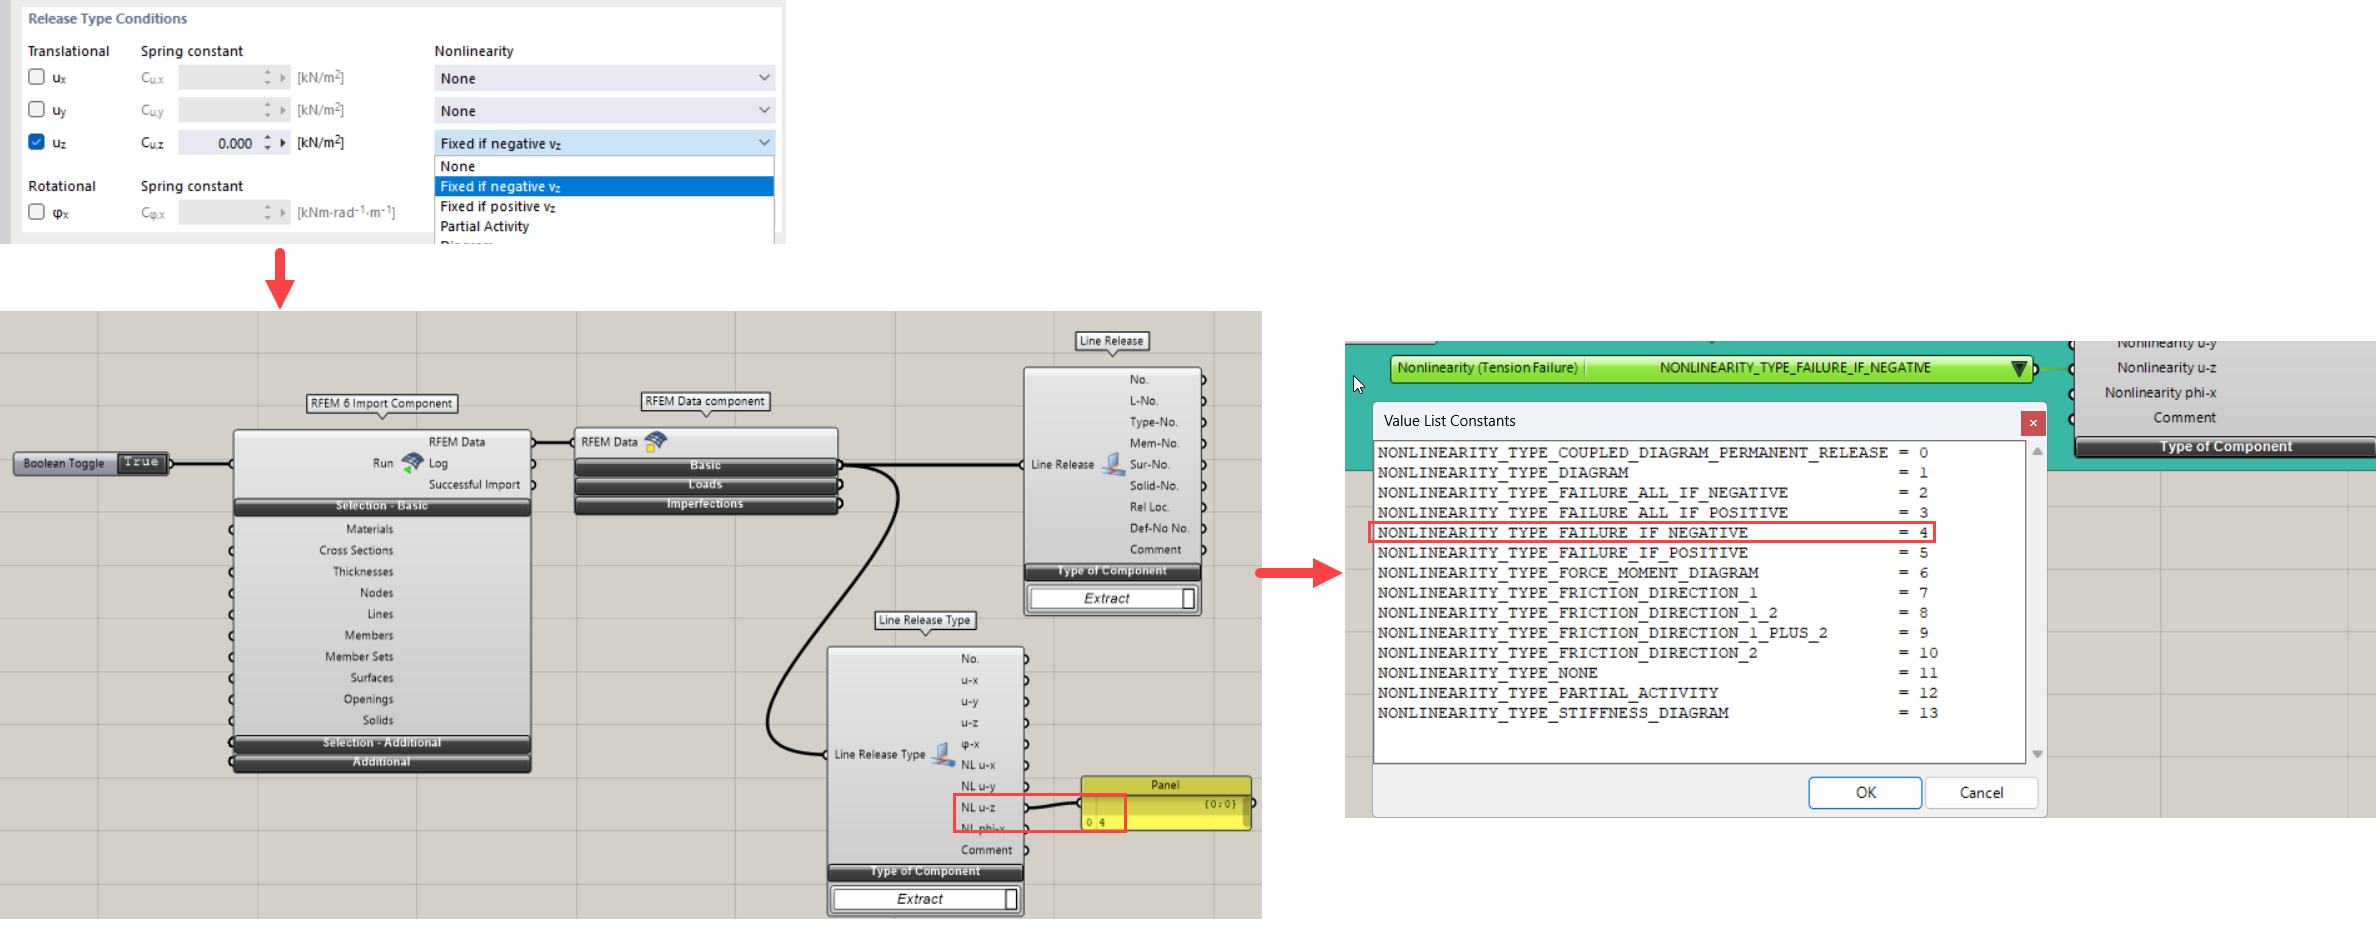
Task: Expand the Nonlinearity (Tension Failure) value list
Action: (2018, 369)
